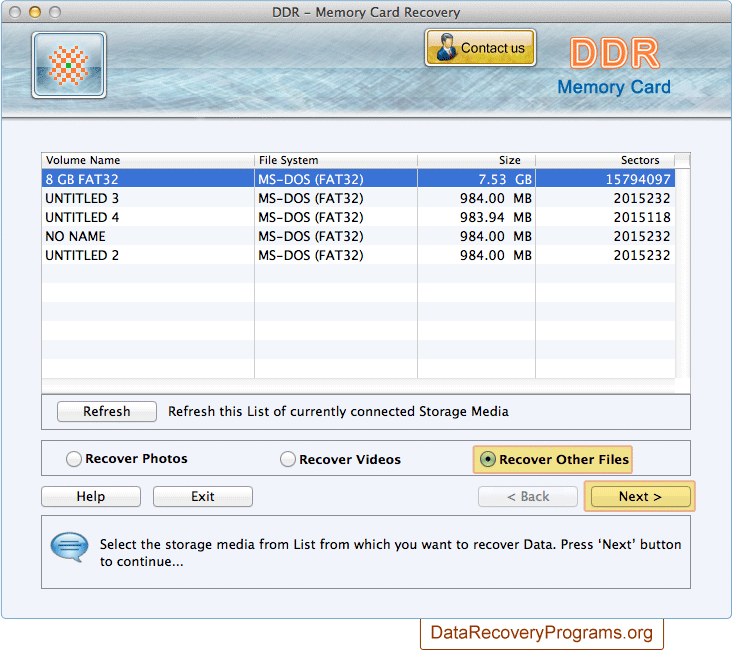Click the 2015118 sectors value
The height and width of the screenshot is (650, 732).
pyautogui.click(x=642, y=217)
